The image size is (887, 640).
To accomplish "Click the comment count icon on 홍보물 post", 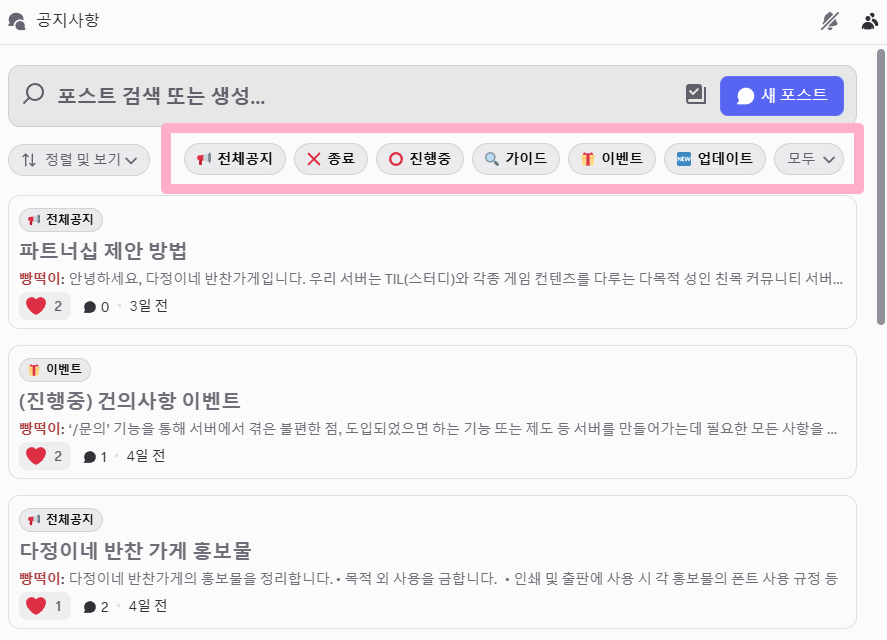I will pyautogui.click(x=89, y=607).
